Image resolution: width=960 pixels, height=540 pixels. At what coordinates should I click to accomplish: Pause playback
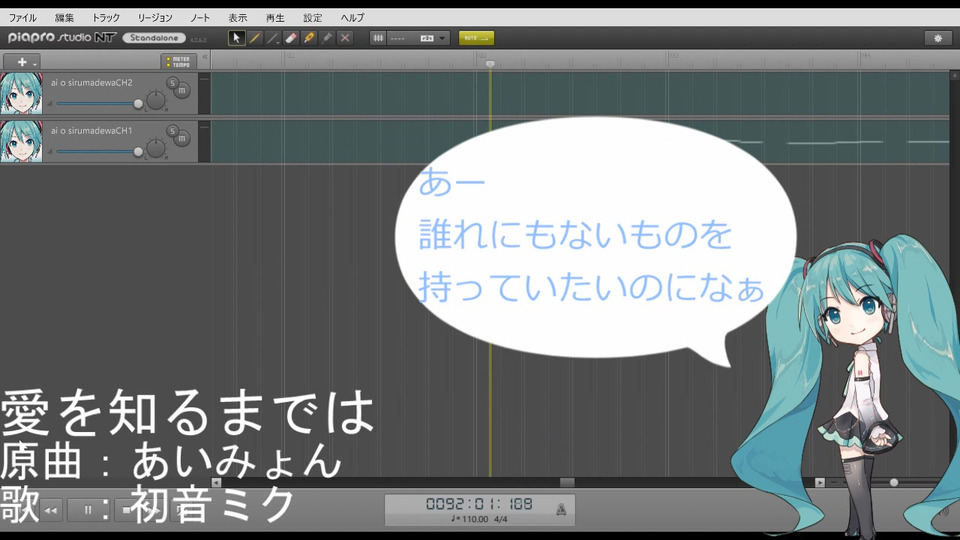pos(88,509)
